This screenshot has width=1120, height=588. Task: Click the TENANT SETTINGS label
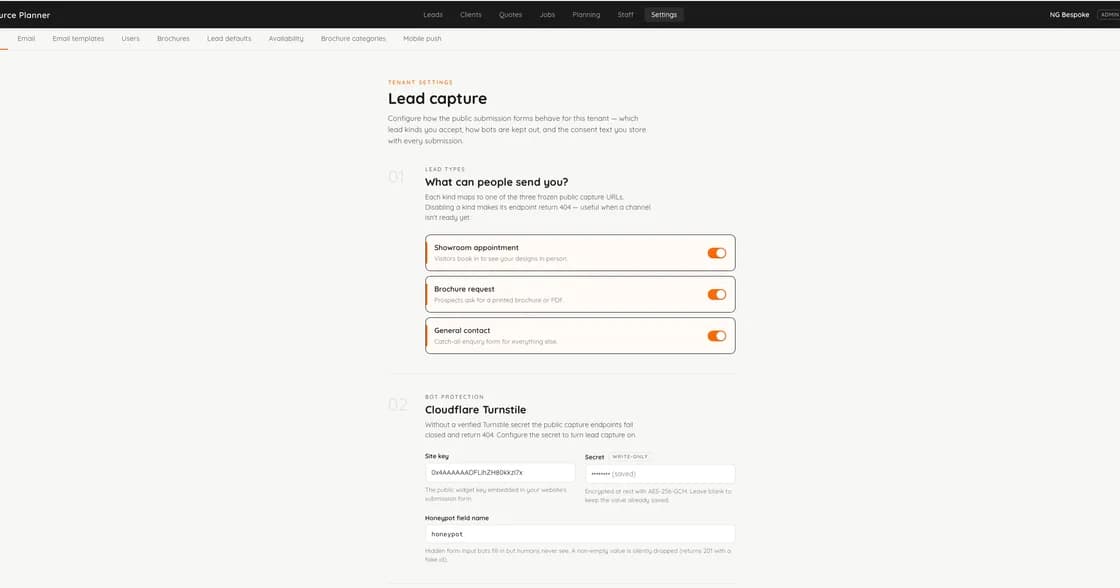[420, 82]
